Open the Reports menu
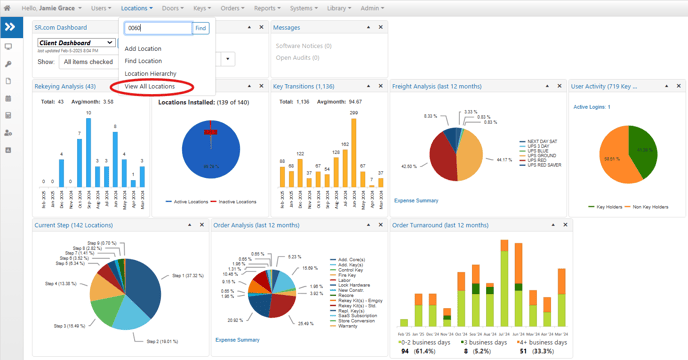Image resolution: width=688 pixels, height=360 pixels. [x=267, y=8]
